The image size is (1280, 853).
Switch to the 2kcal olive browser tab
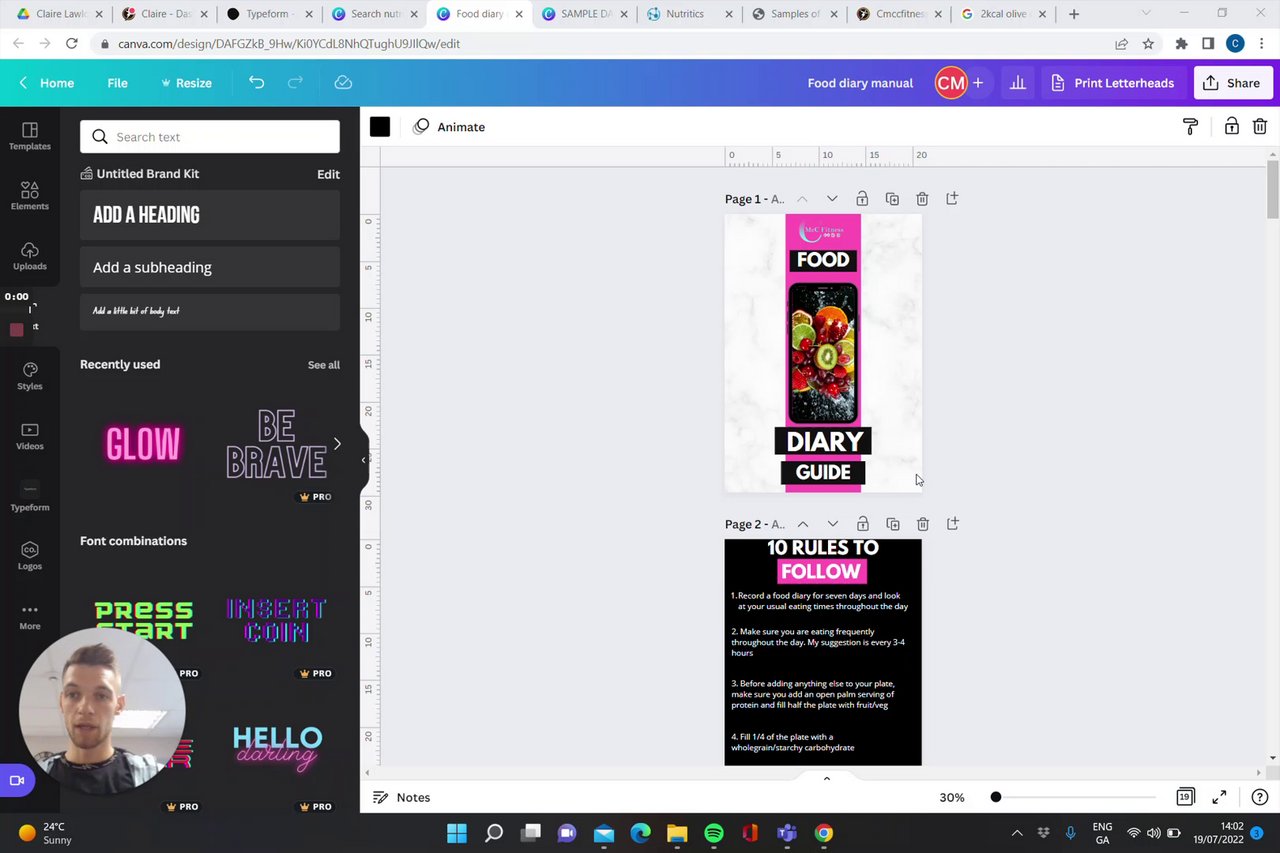point(1005,14)
